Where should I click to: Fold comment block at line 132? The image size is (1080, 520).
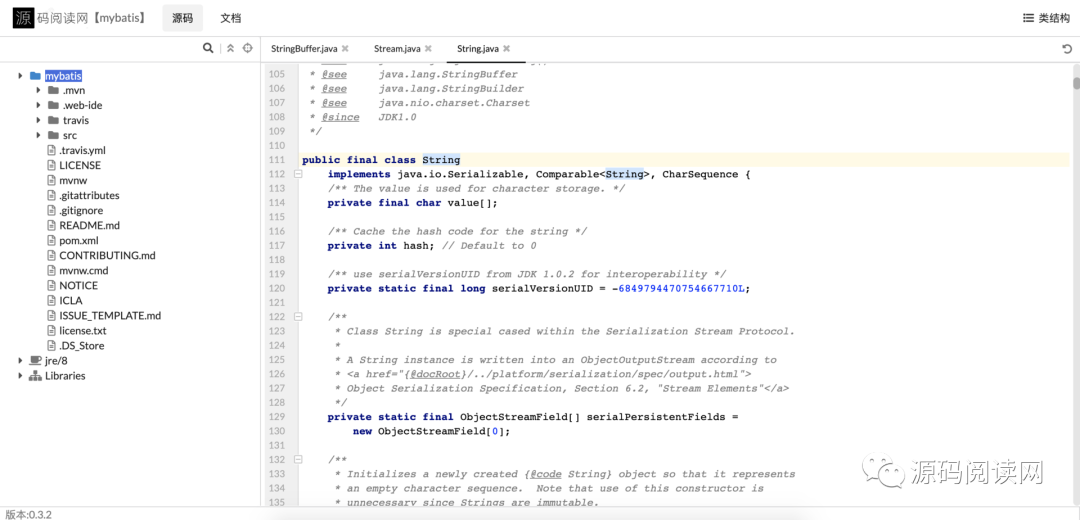(298, 459)
